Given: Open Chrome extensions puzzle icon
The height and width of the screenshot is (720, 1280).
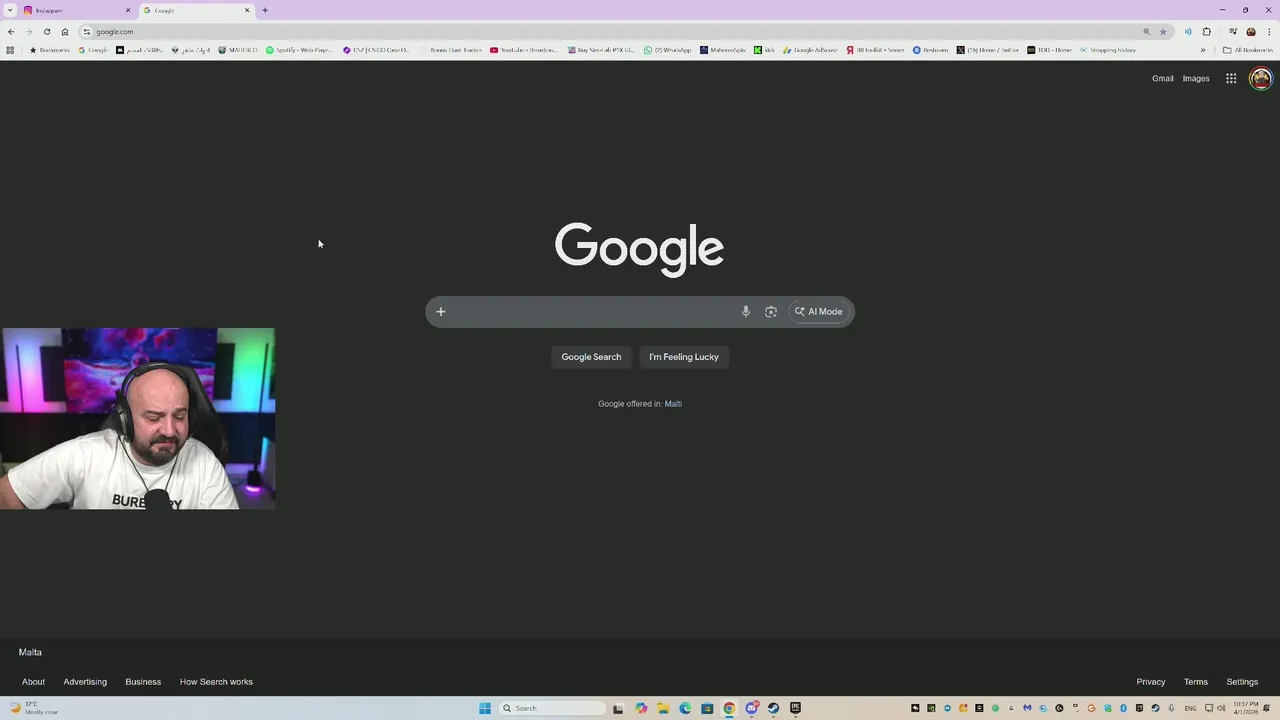Looking at the screenshot, I should coord(1207,31).
